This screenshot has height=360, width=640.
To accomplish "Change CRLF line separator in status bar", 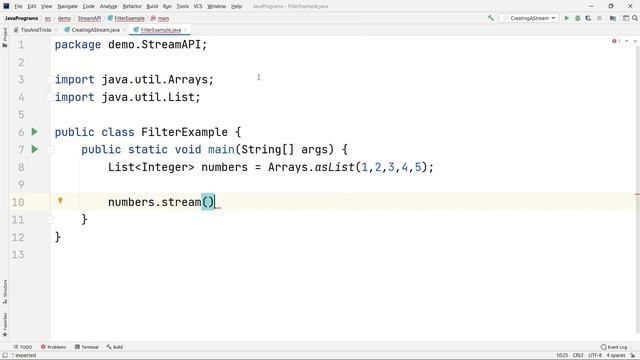I will (578, 356).
